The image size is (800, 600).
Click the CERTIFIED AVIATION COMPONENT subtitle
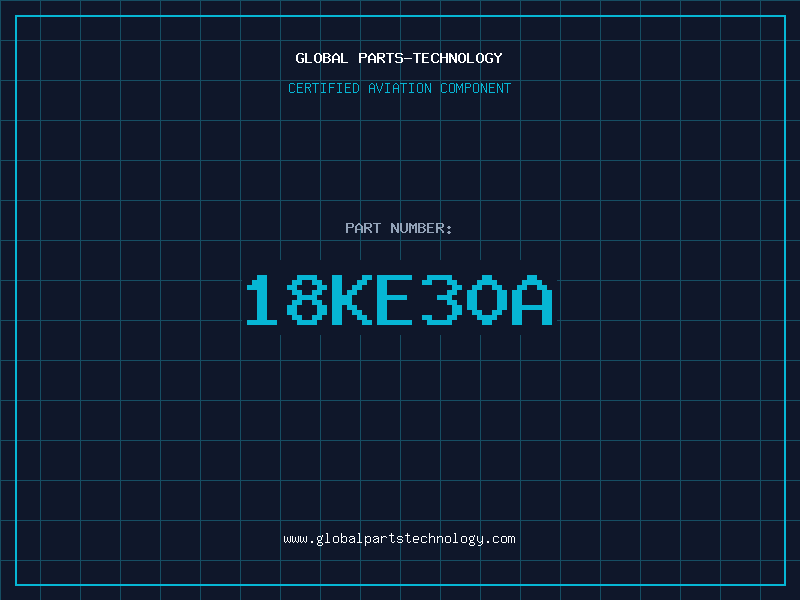[399, 88]
